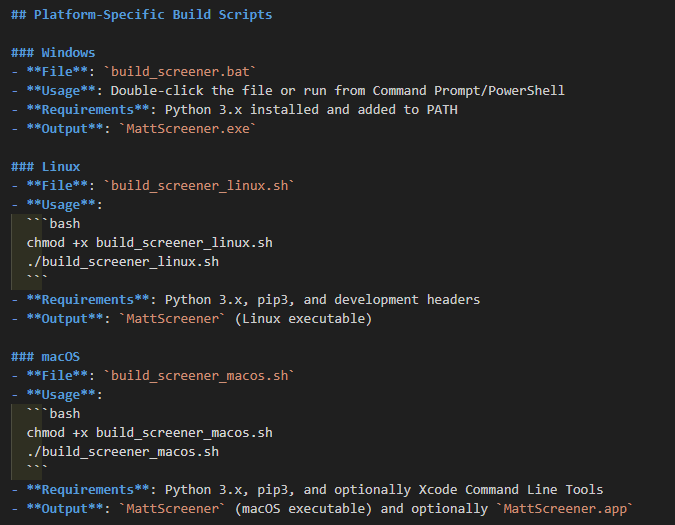Select the filename 'build_screener_linux.sh' in File line

coord(199,185)
